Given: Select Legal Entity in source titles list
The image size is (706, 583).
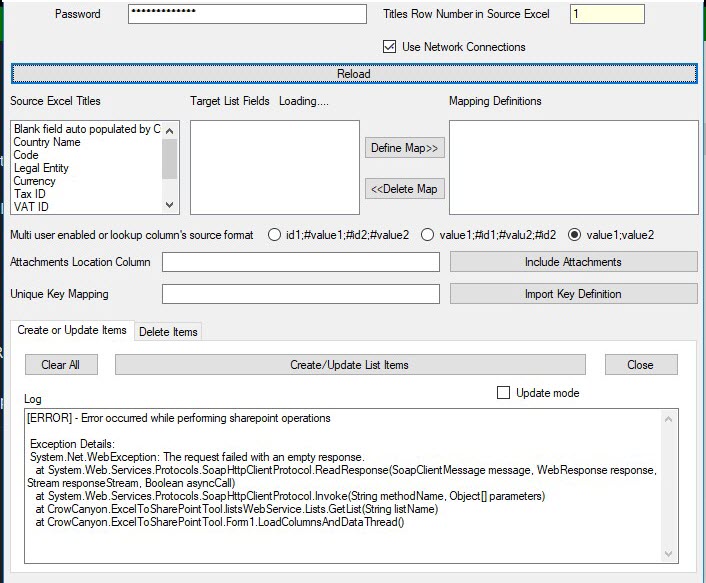Looking at the screenshot, I should tap(41, 168).
